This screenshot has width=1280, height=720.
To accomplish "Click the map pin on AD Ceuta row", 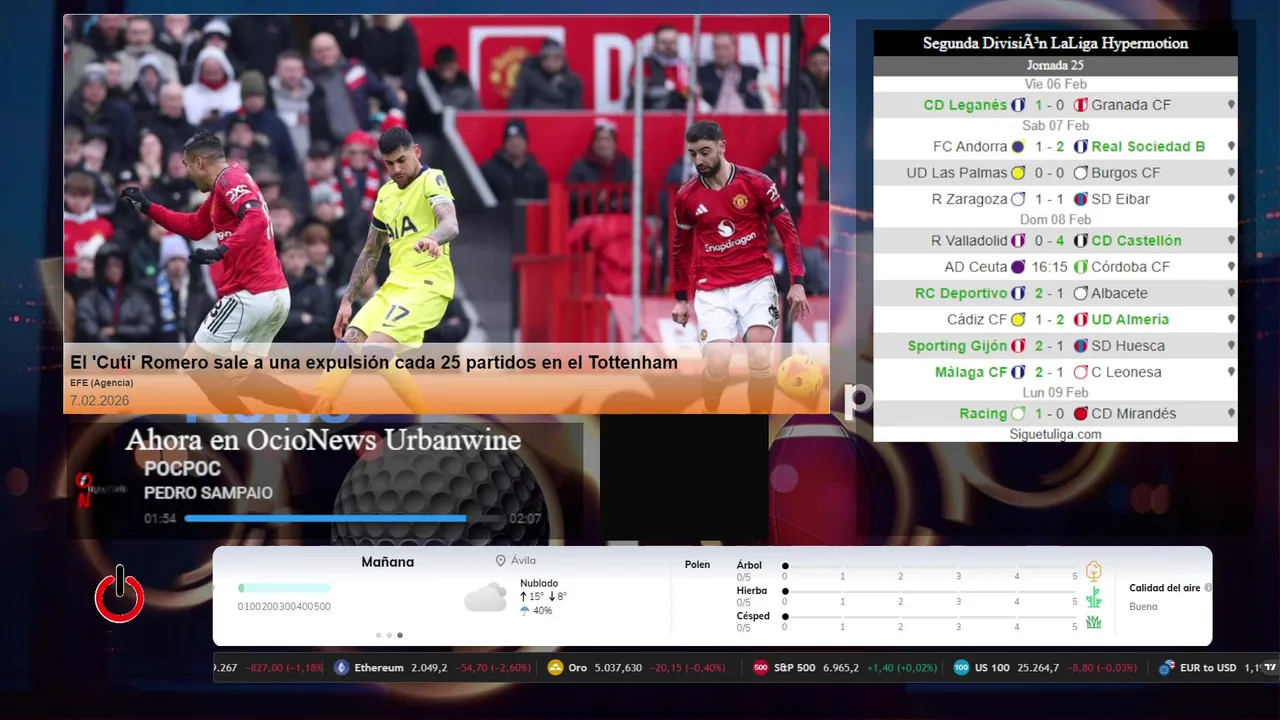I will tap(1231, 267).
